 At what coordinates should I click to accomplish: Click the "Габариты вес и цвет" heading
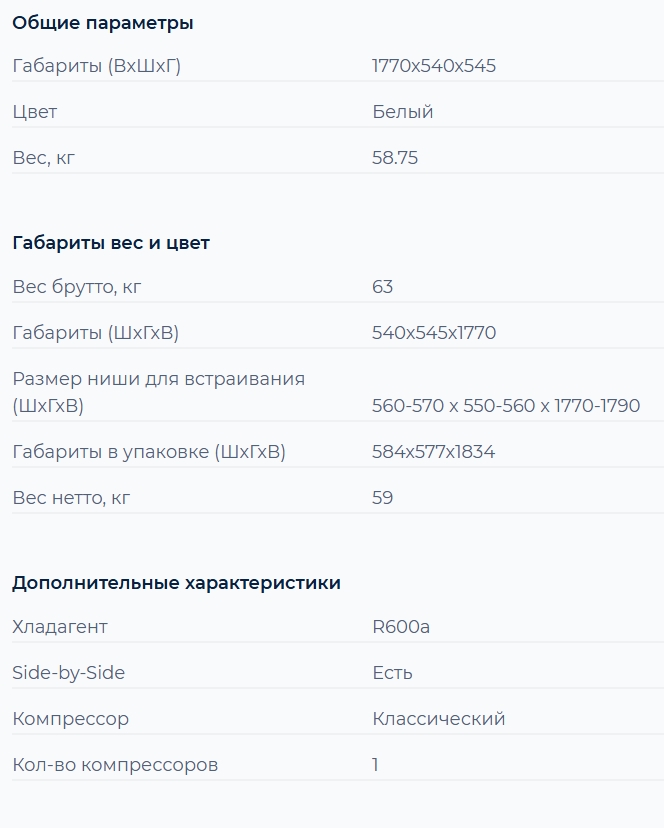(x=111, y=243)
